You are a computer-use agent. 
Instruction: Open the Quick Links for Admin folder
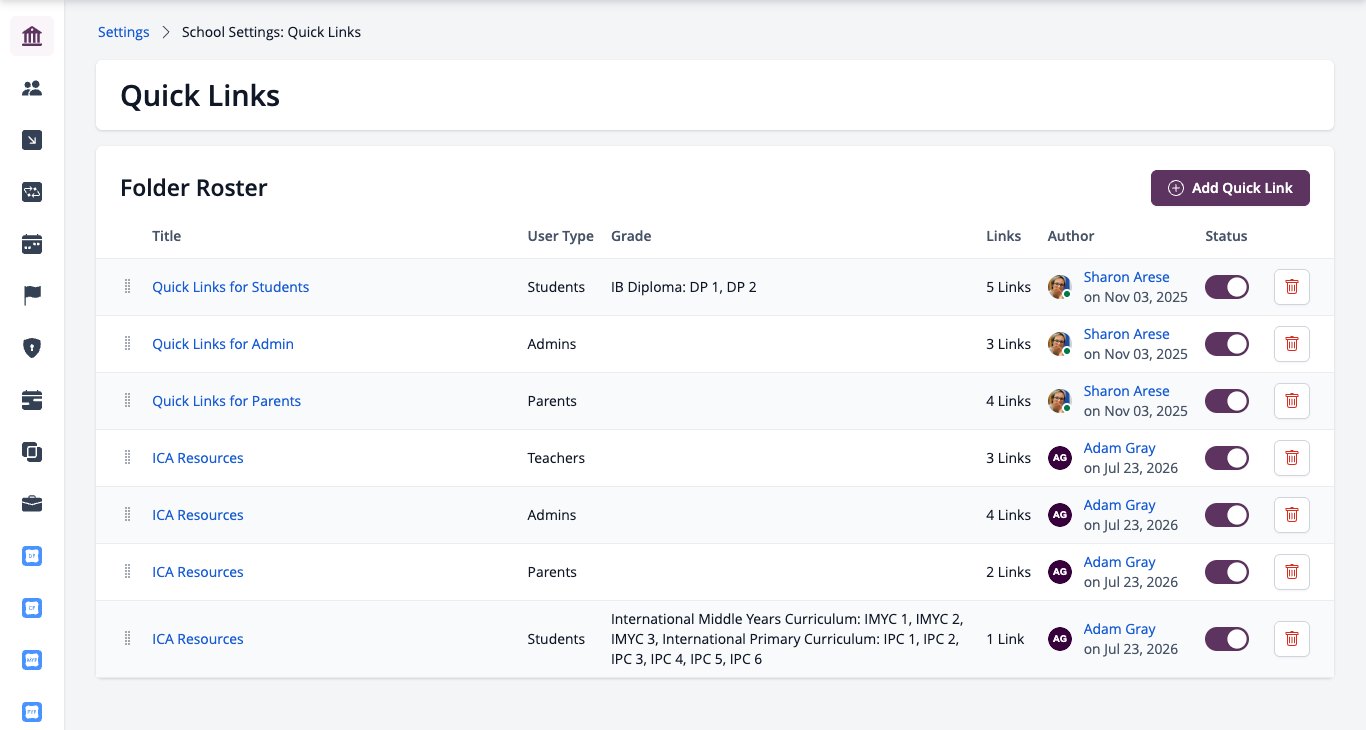tap(223, 344)
